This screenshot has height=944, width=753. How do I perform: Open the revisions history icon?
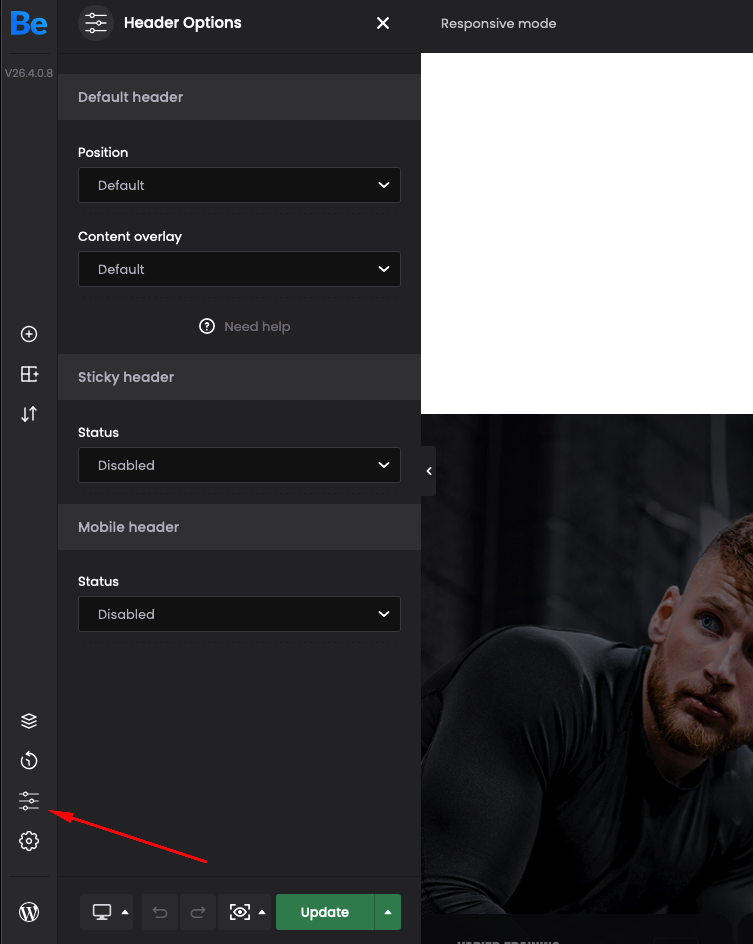click(29, 761)
